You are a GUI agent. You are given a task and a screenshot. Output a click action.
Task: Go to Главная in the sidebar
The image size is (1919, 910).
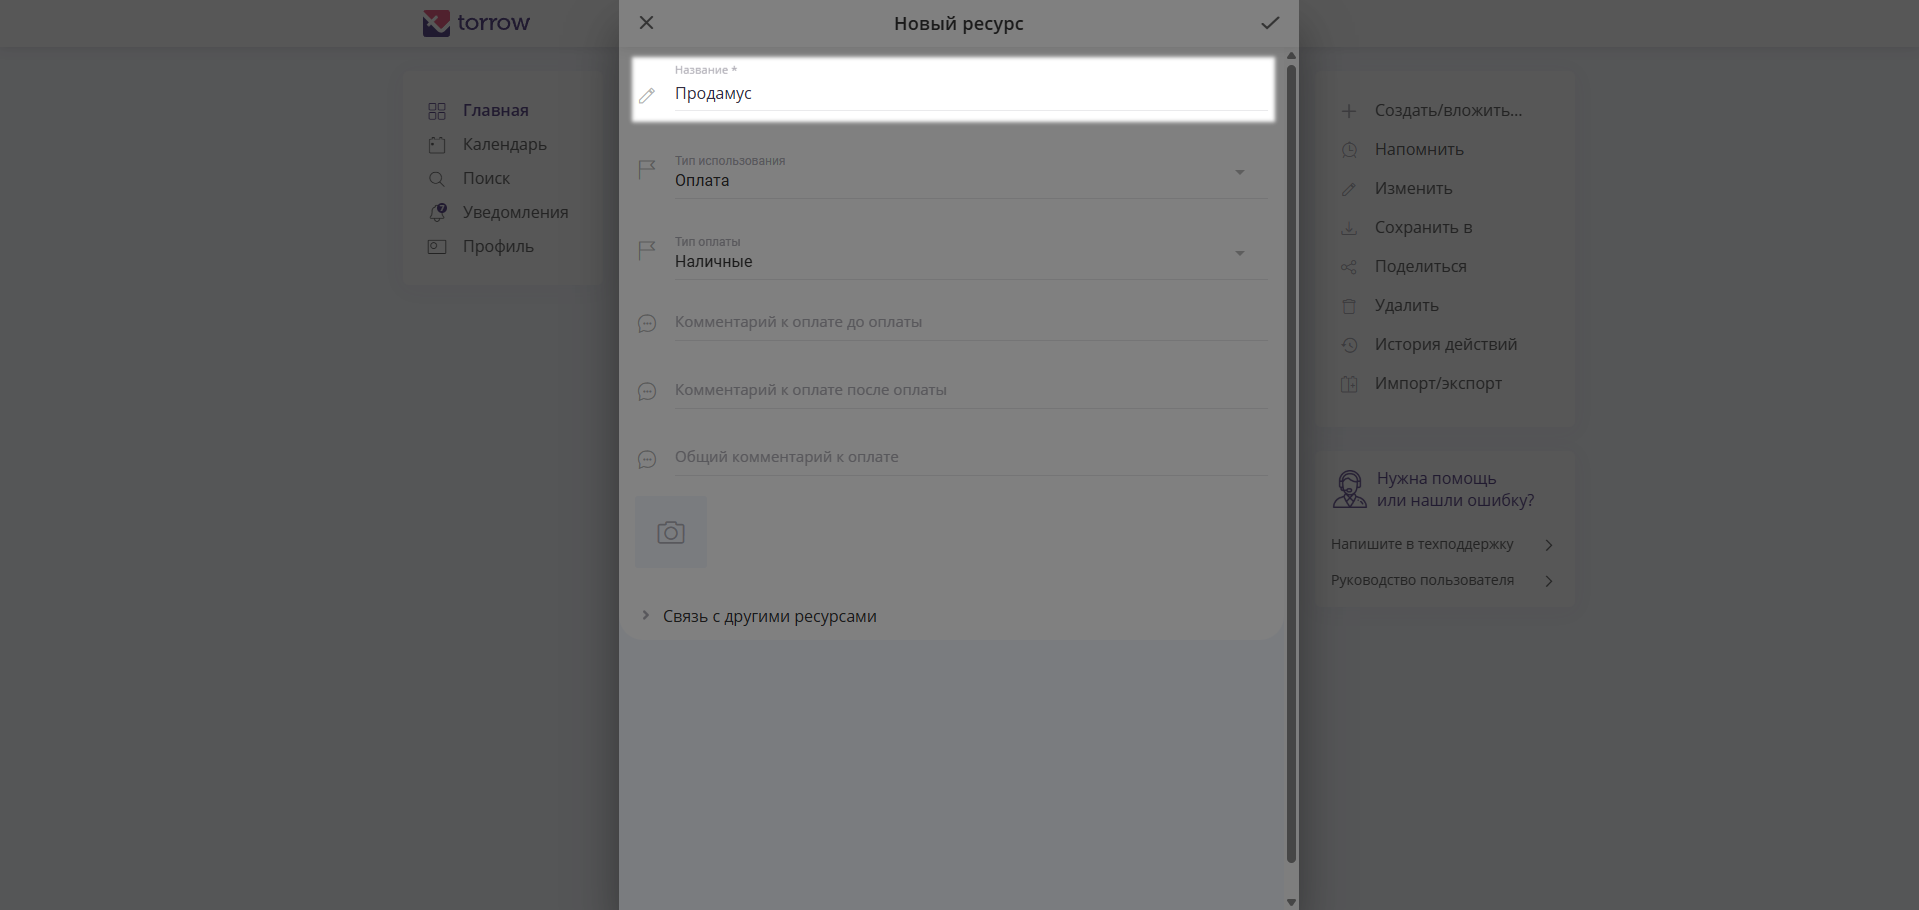tap(495, 111)
